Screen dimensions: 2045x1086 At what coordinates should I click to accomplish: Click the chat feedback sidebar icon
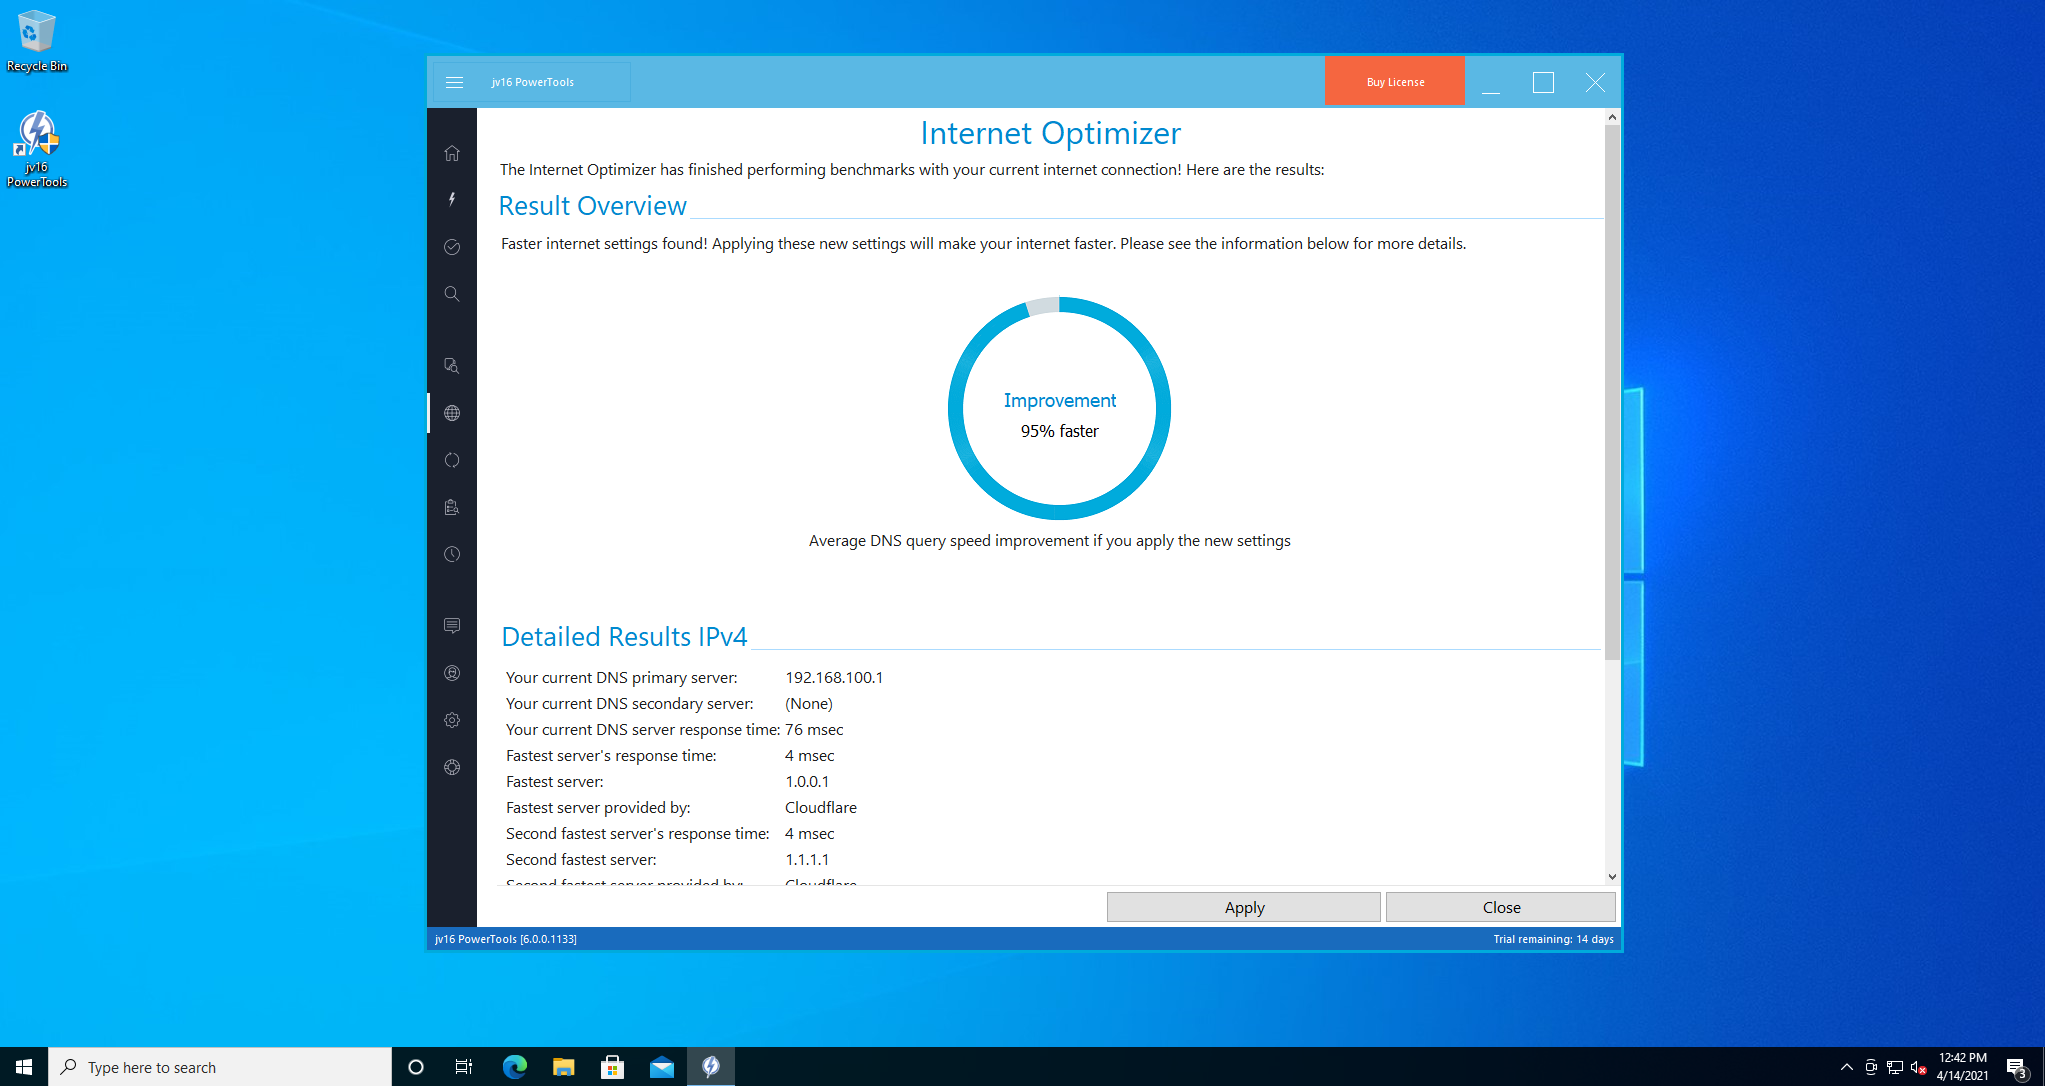pos(452,625)
